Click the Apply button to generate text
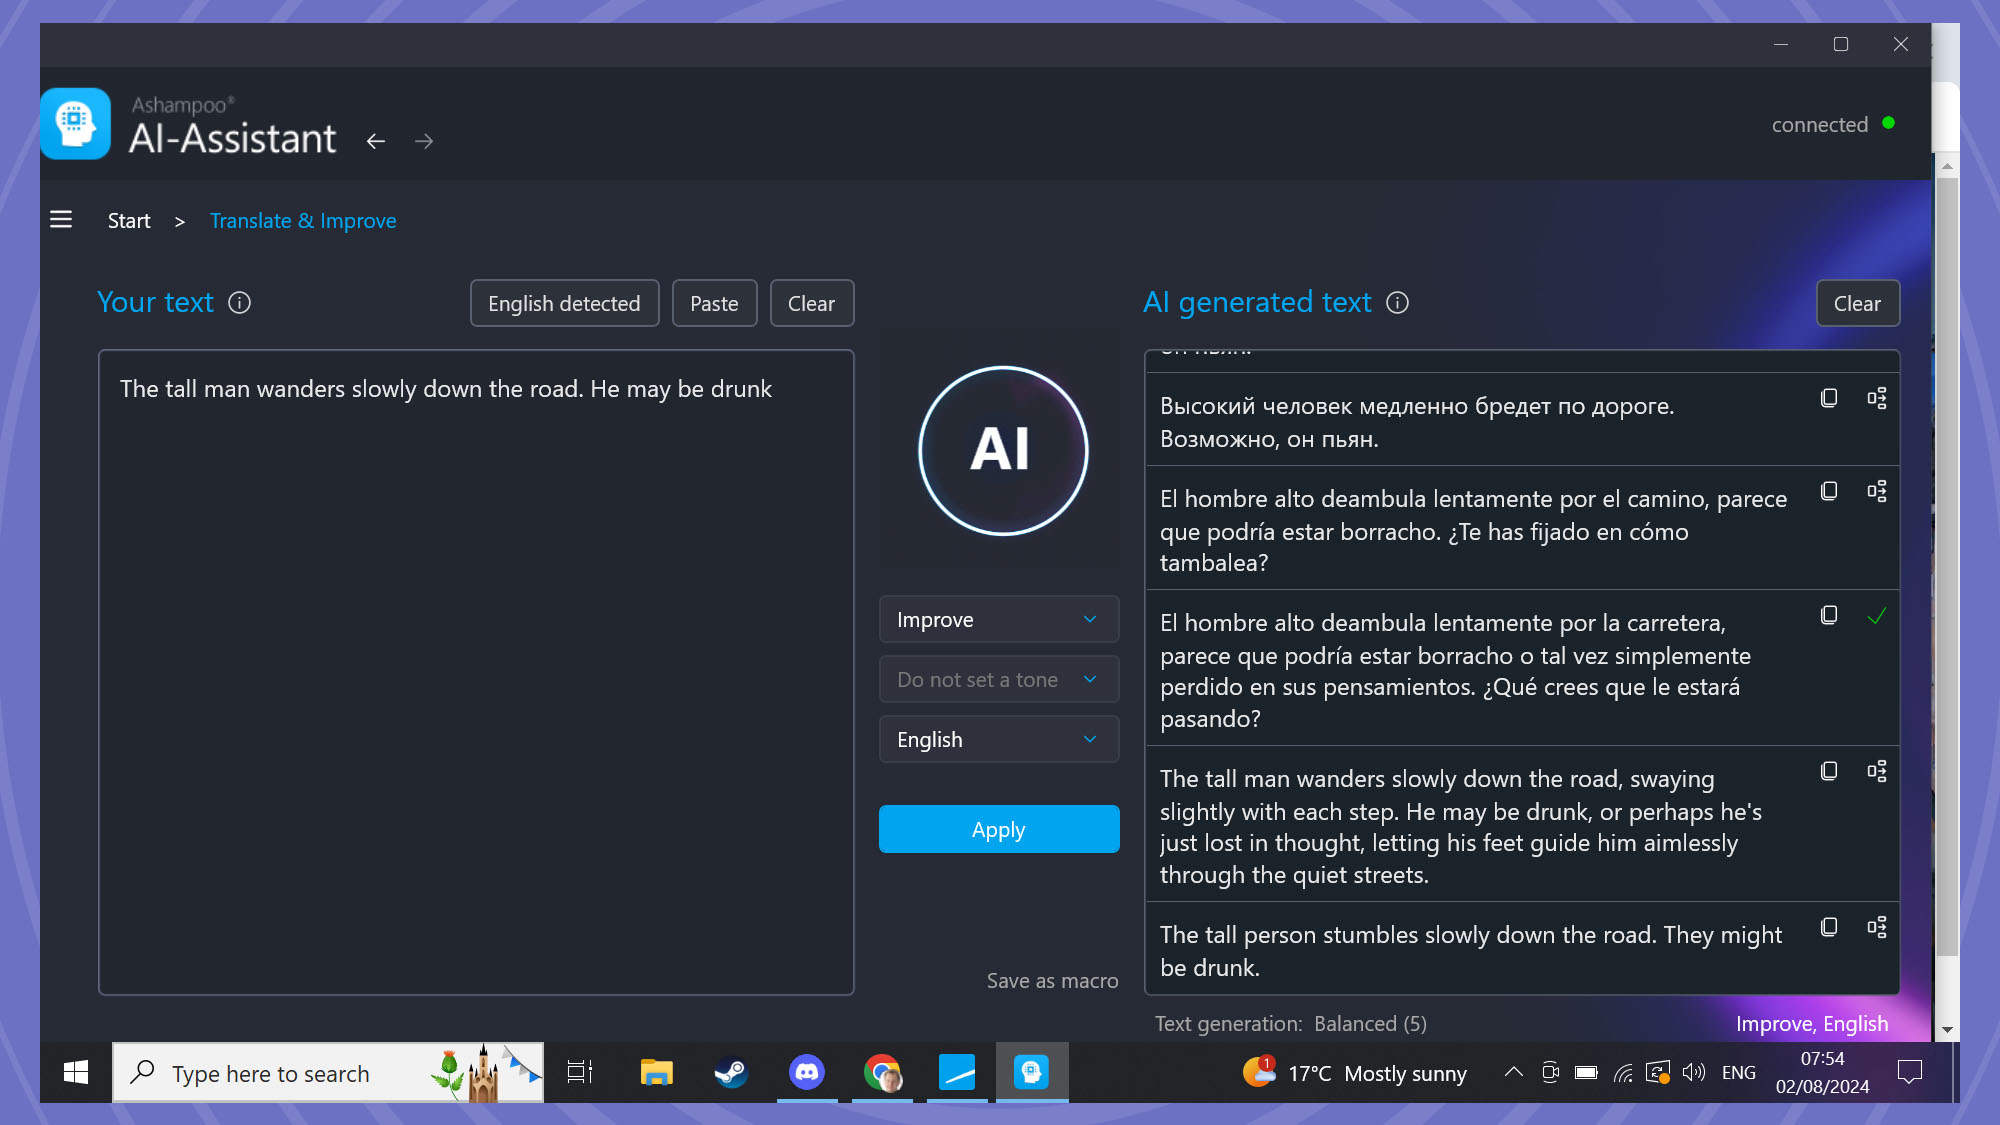The height and width of the screenshot is (1125, 2000). 999,828
